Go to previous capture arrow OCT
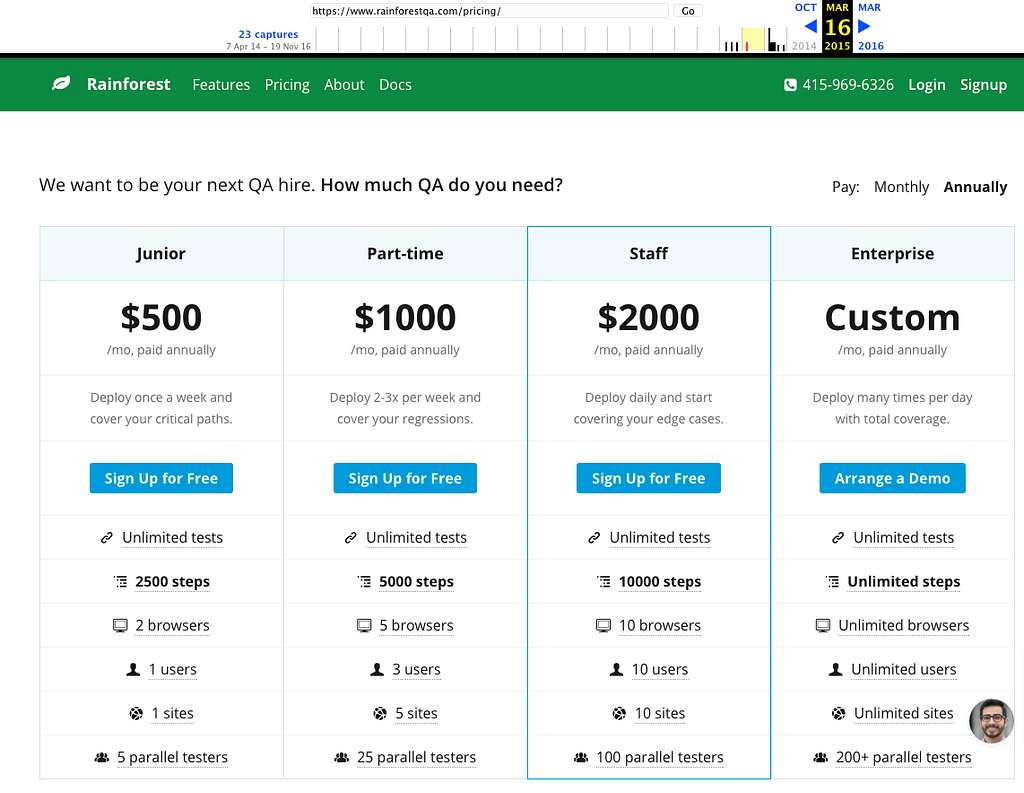 pos(810,26)
